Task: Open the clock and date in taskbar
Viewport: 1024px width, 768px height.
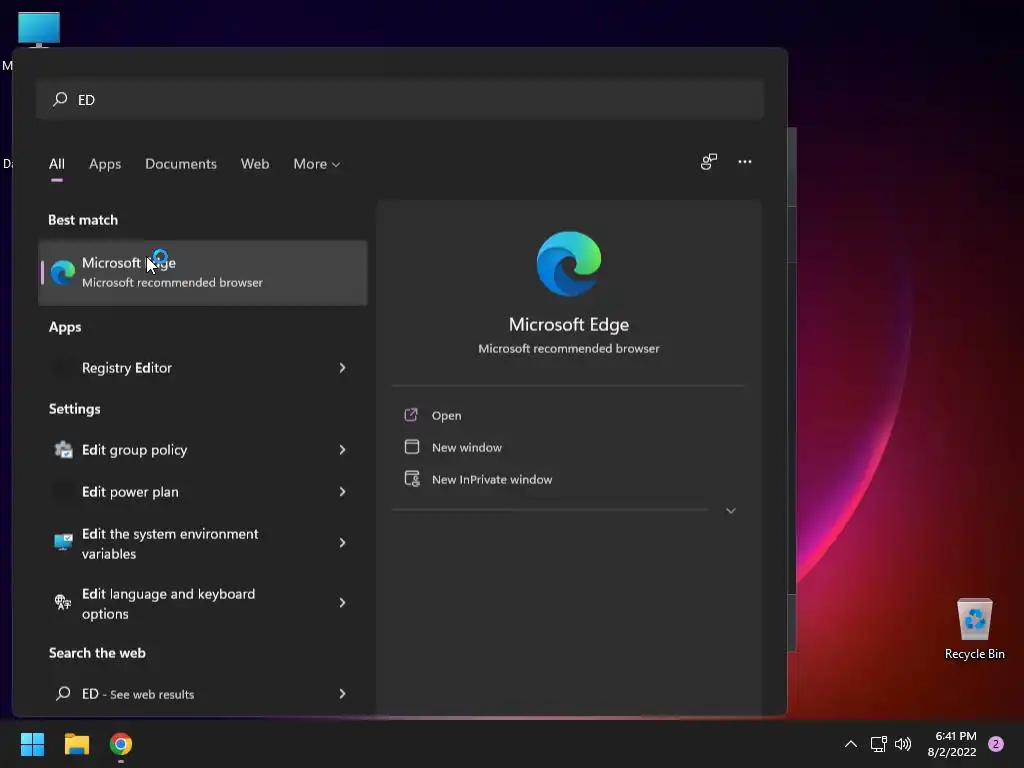Action: 952,744
